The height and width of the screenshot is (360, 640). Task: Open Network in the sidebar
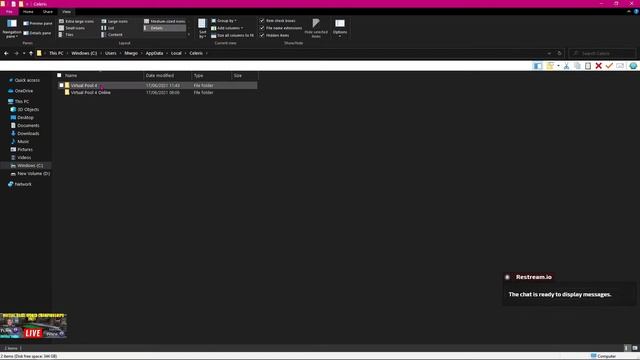(x=23, y=184)
